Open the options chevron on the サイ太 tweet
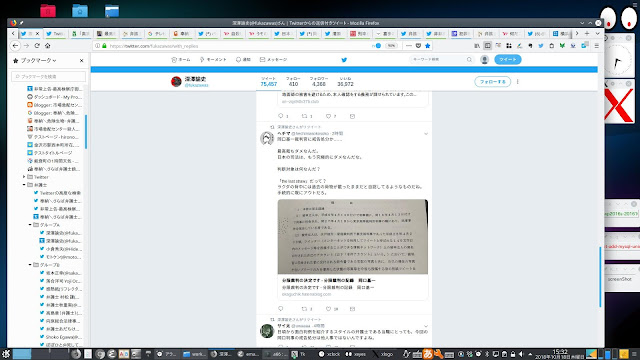640x360 pixels. (x=426, y=326)
